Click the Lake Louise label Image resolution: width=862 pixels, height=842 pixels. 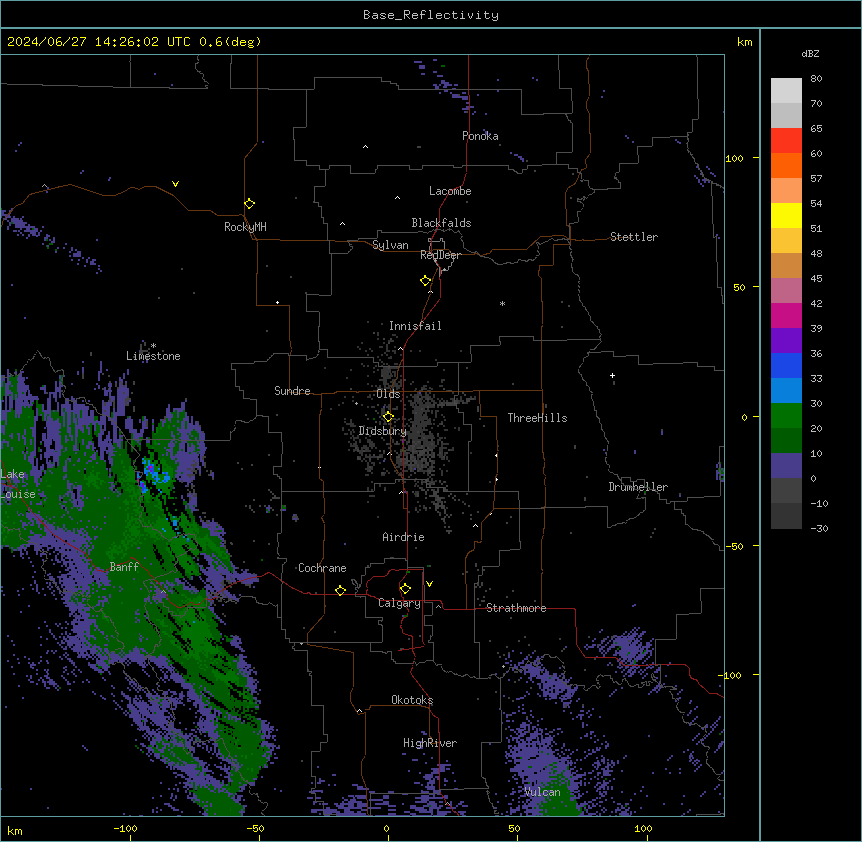coord(18,484)
